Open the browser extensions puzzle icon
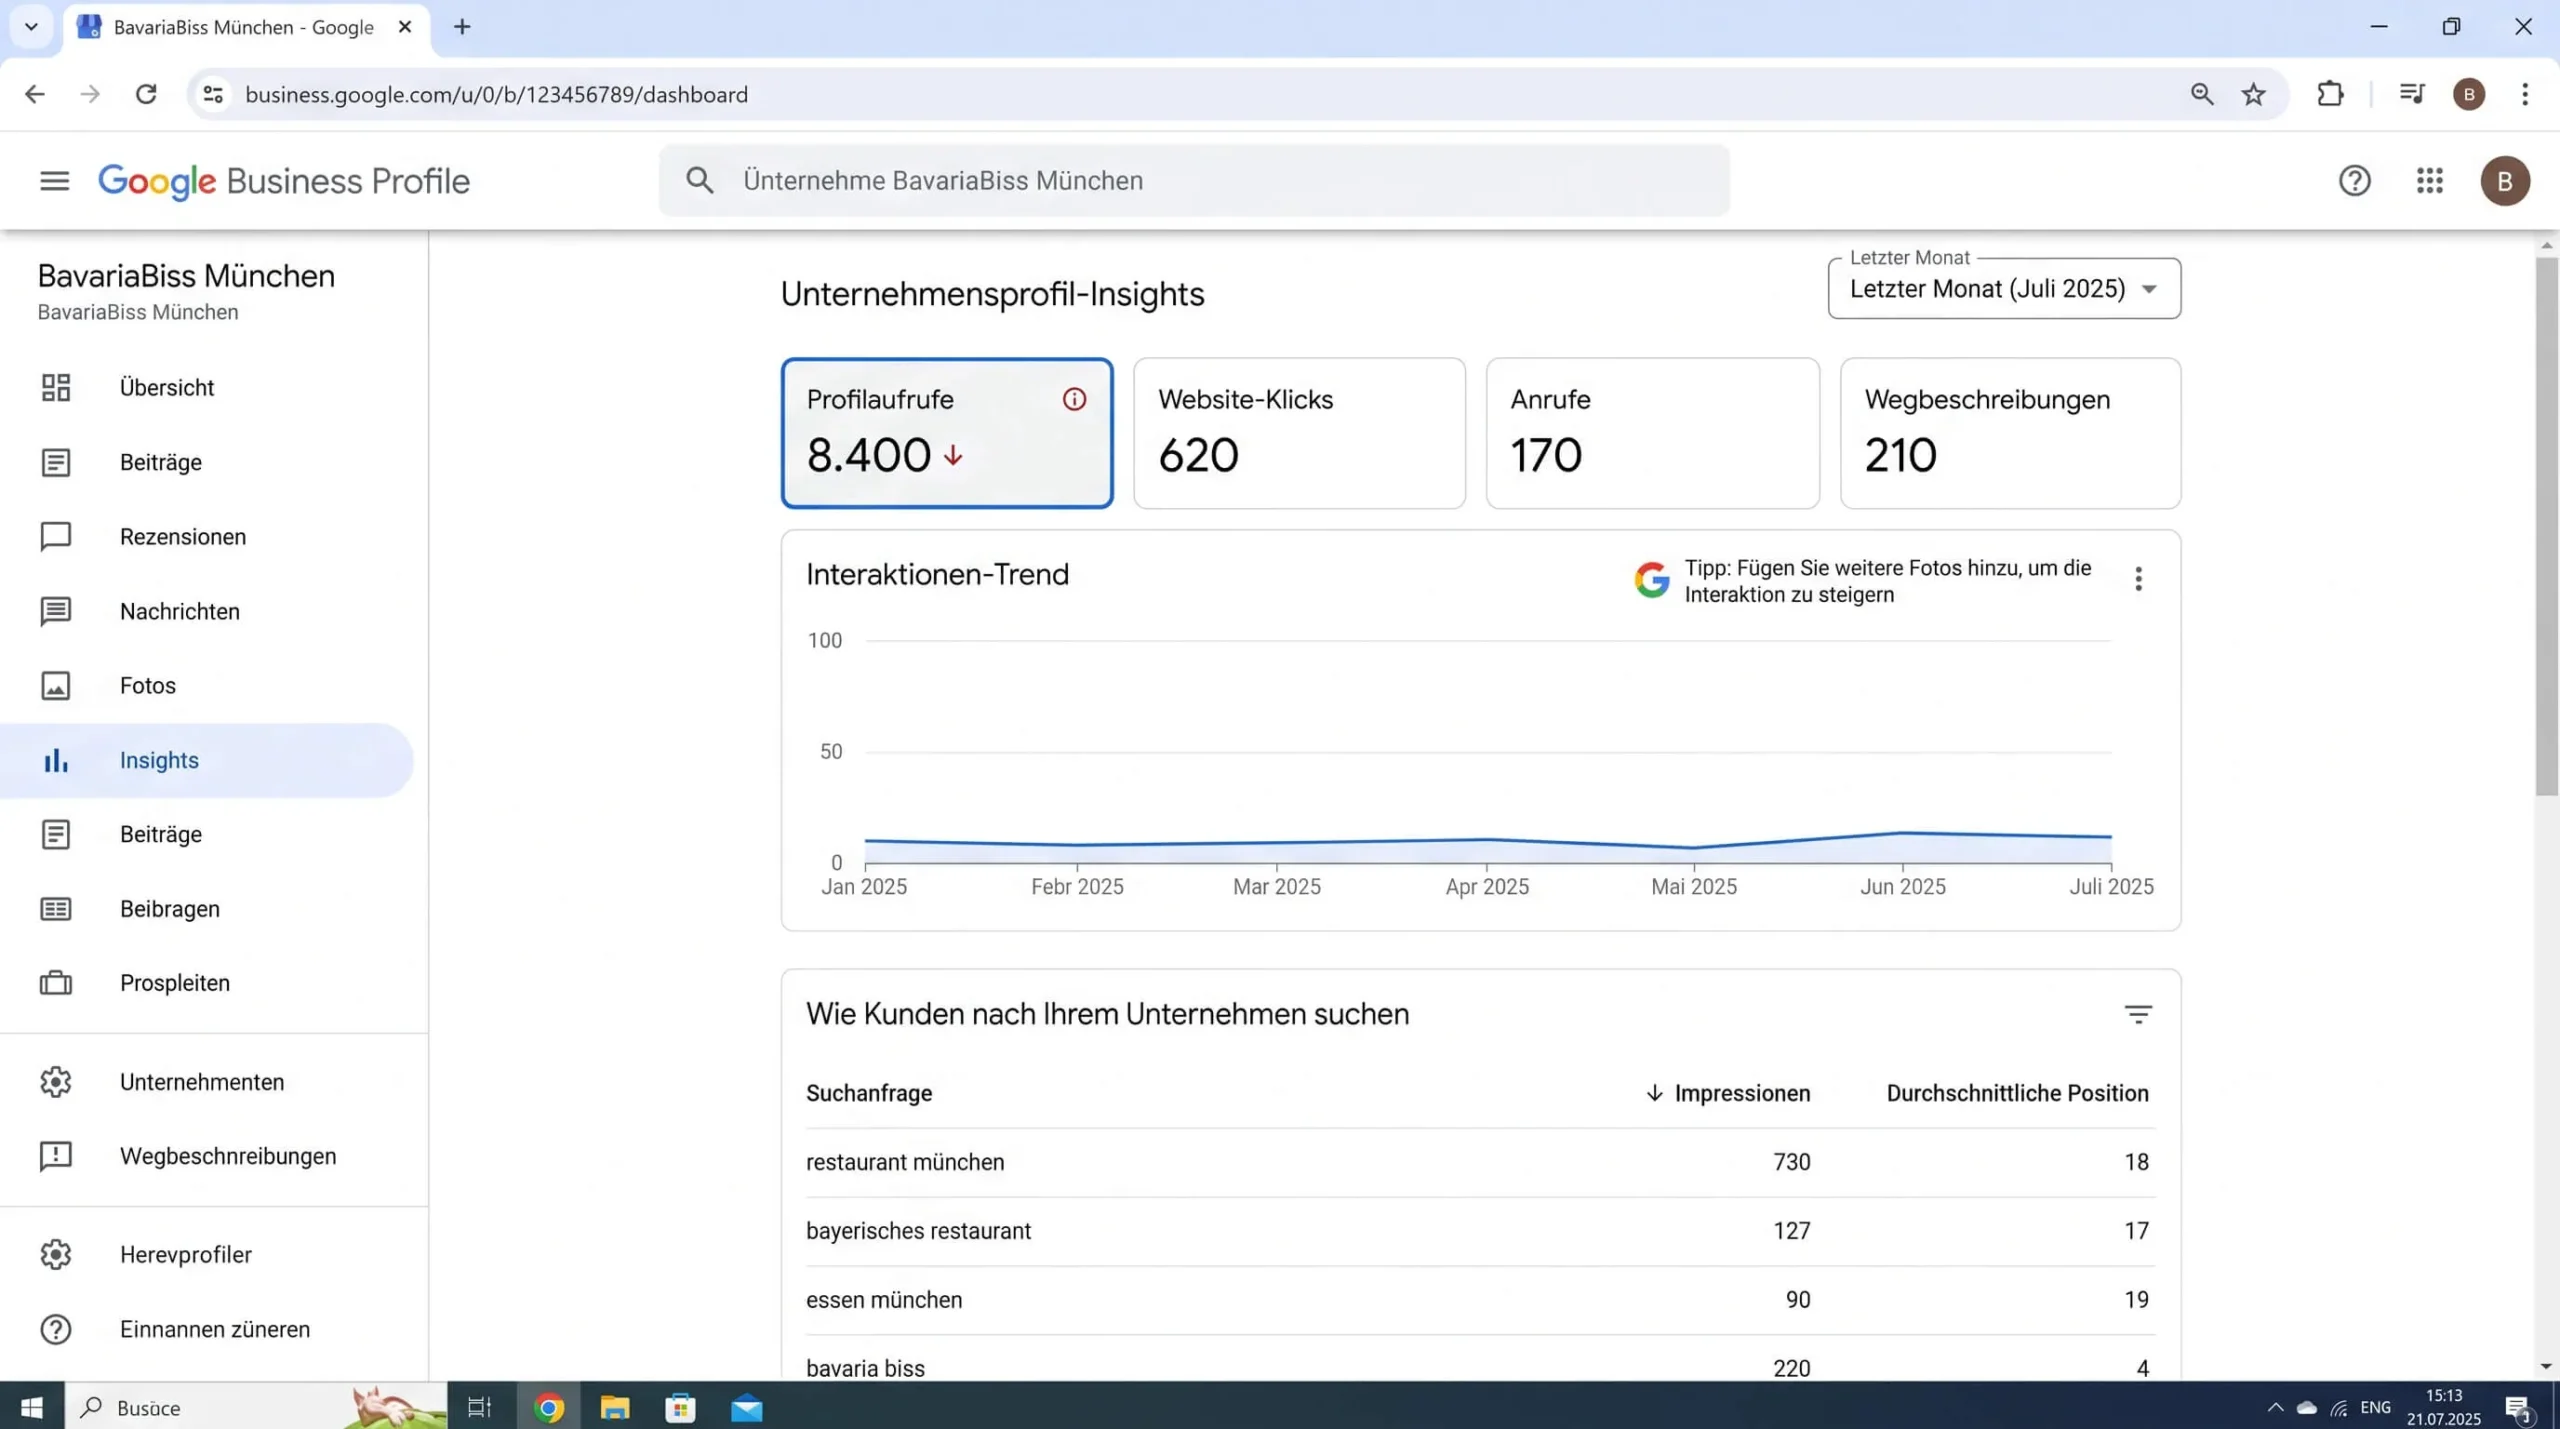Screen dimensions: 2560x1429 coord(2330,94)
